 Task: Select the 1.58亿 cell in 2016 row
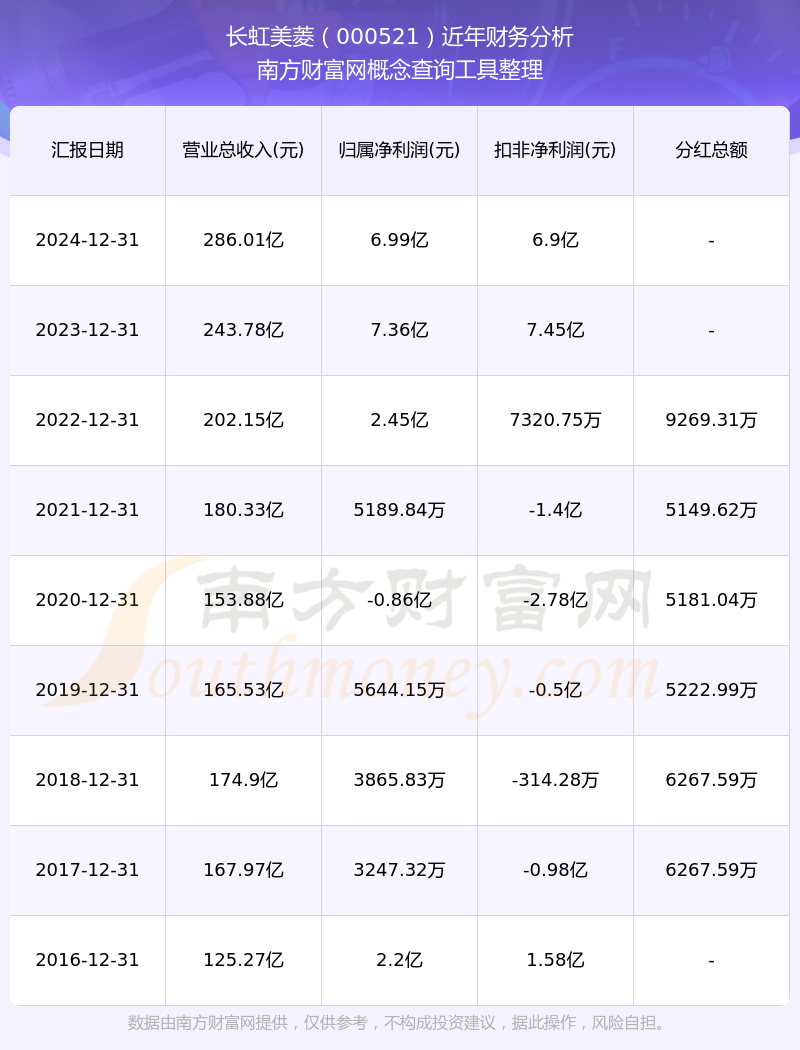556,960
